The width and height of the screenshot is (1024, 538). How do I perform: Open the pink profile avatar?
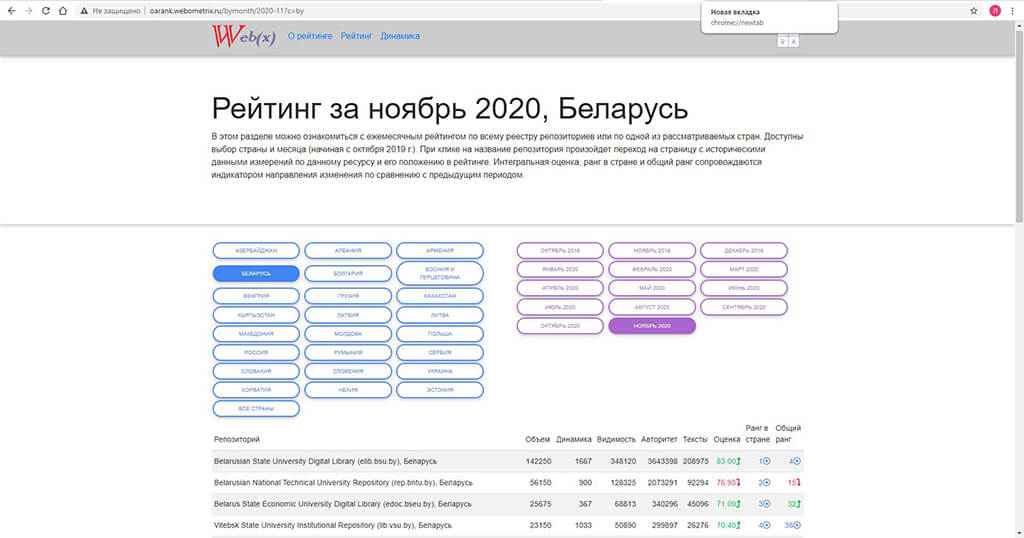click(995, 10)
